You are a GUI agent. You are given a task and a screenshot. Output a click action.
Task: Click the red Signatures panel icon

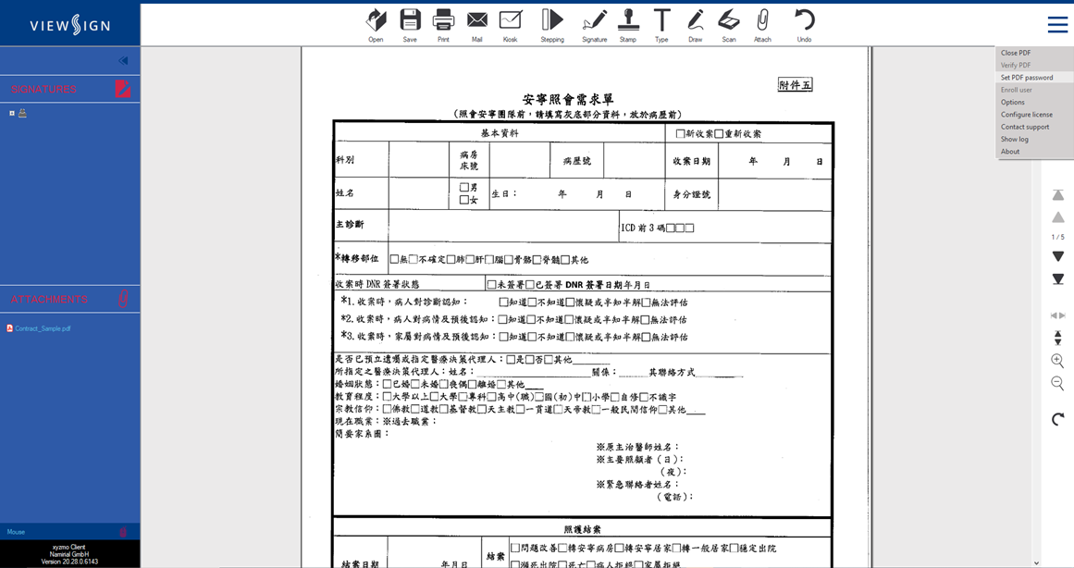coord(123,88)
